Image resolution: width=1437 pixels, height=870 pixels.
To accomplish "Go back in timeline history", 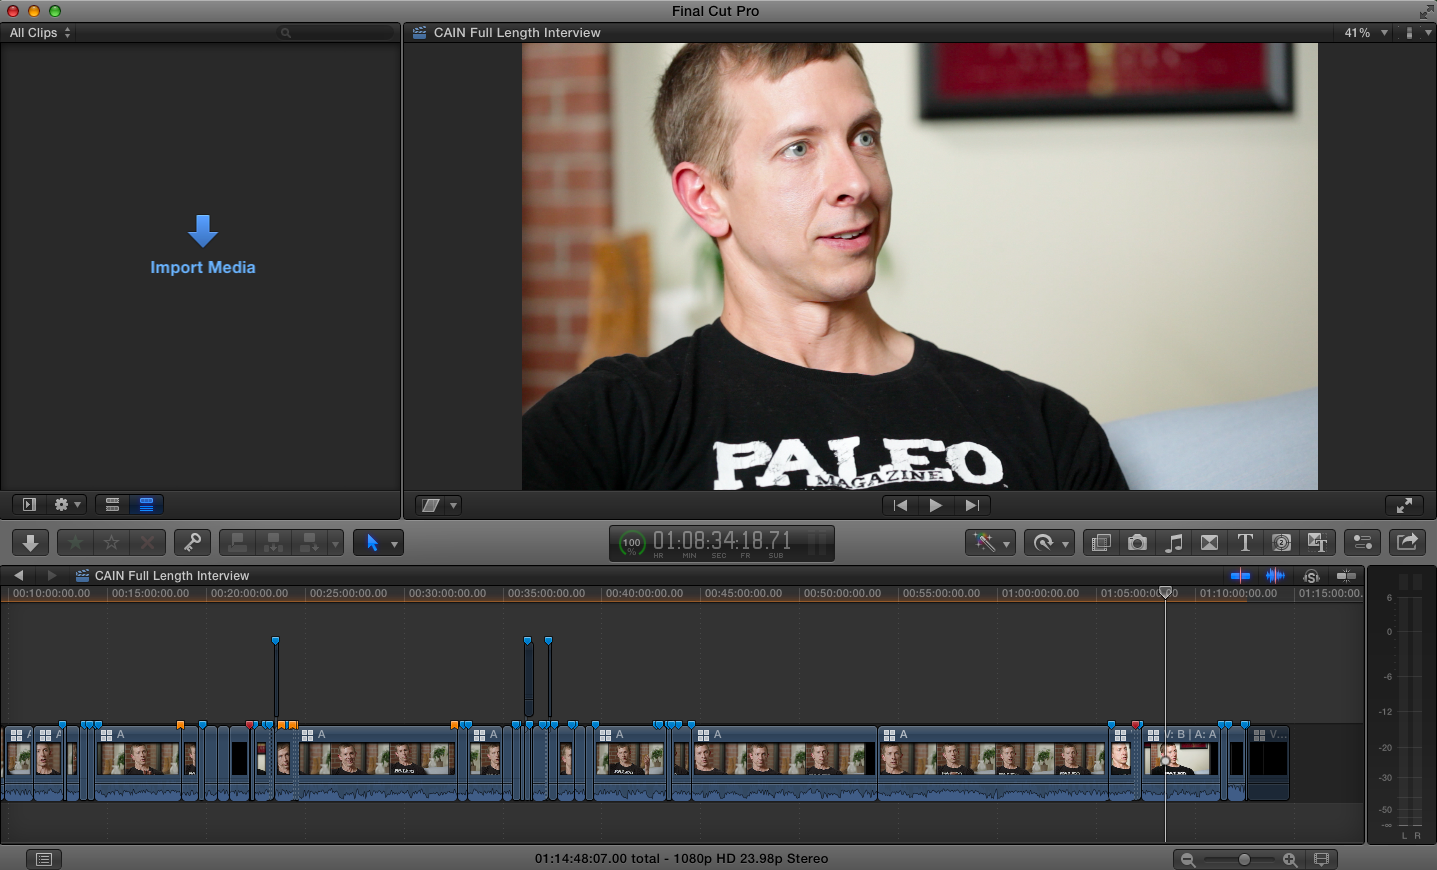I will coord(18,575).
